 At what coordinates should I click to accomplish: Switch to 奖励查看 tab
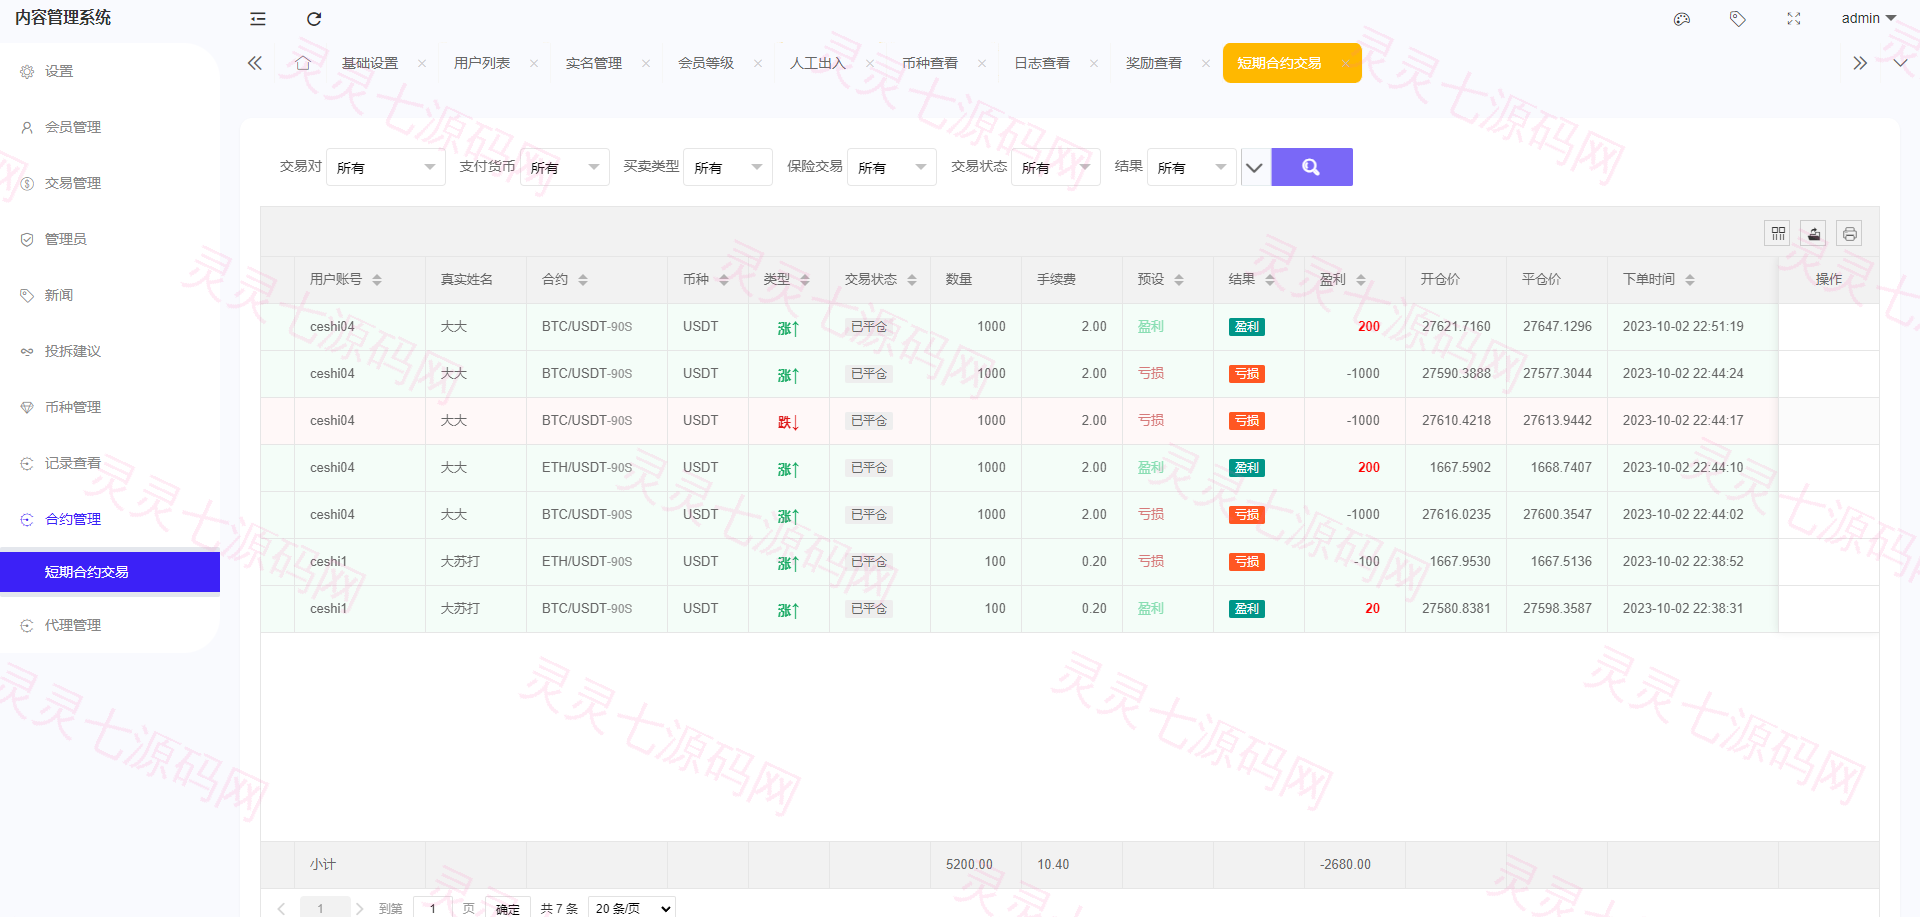click(x=1154, y=63)
